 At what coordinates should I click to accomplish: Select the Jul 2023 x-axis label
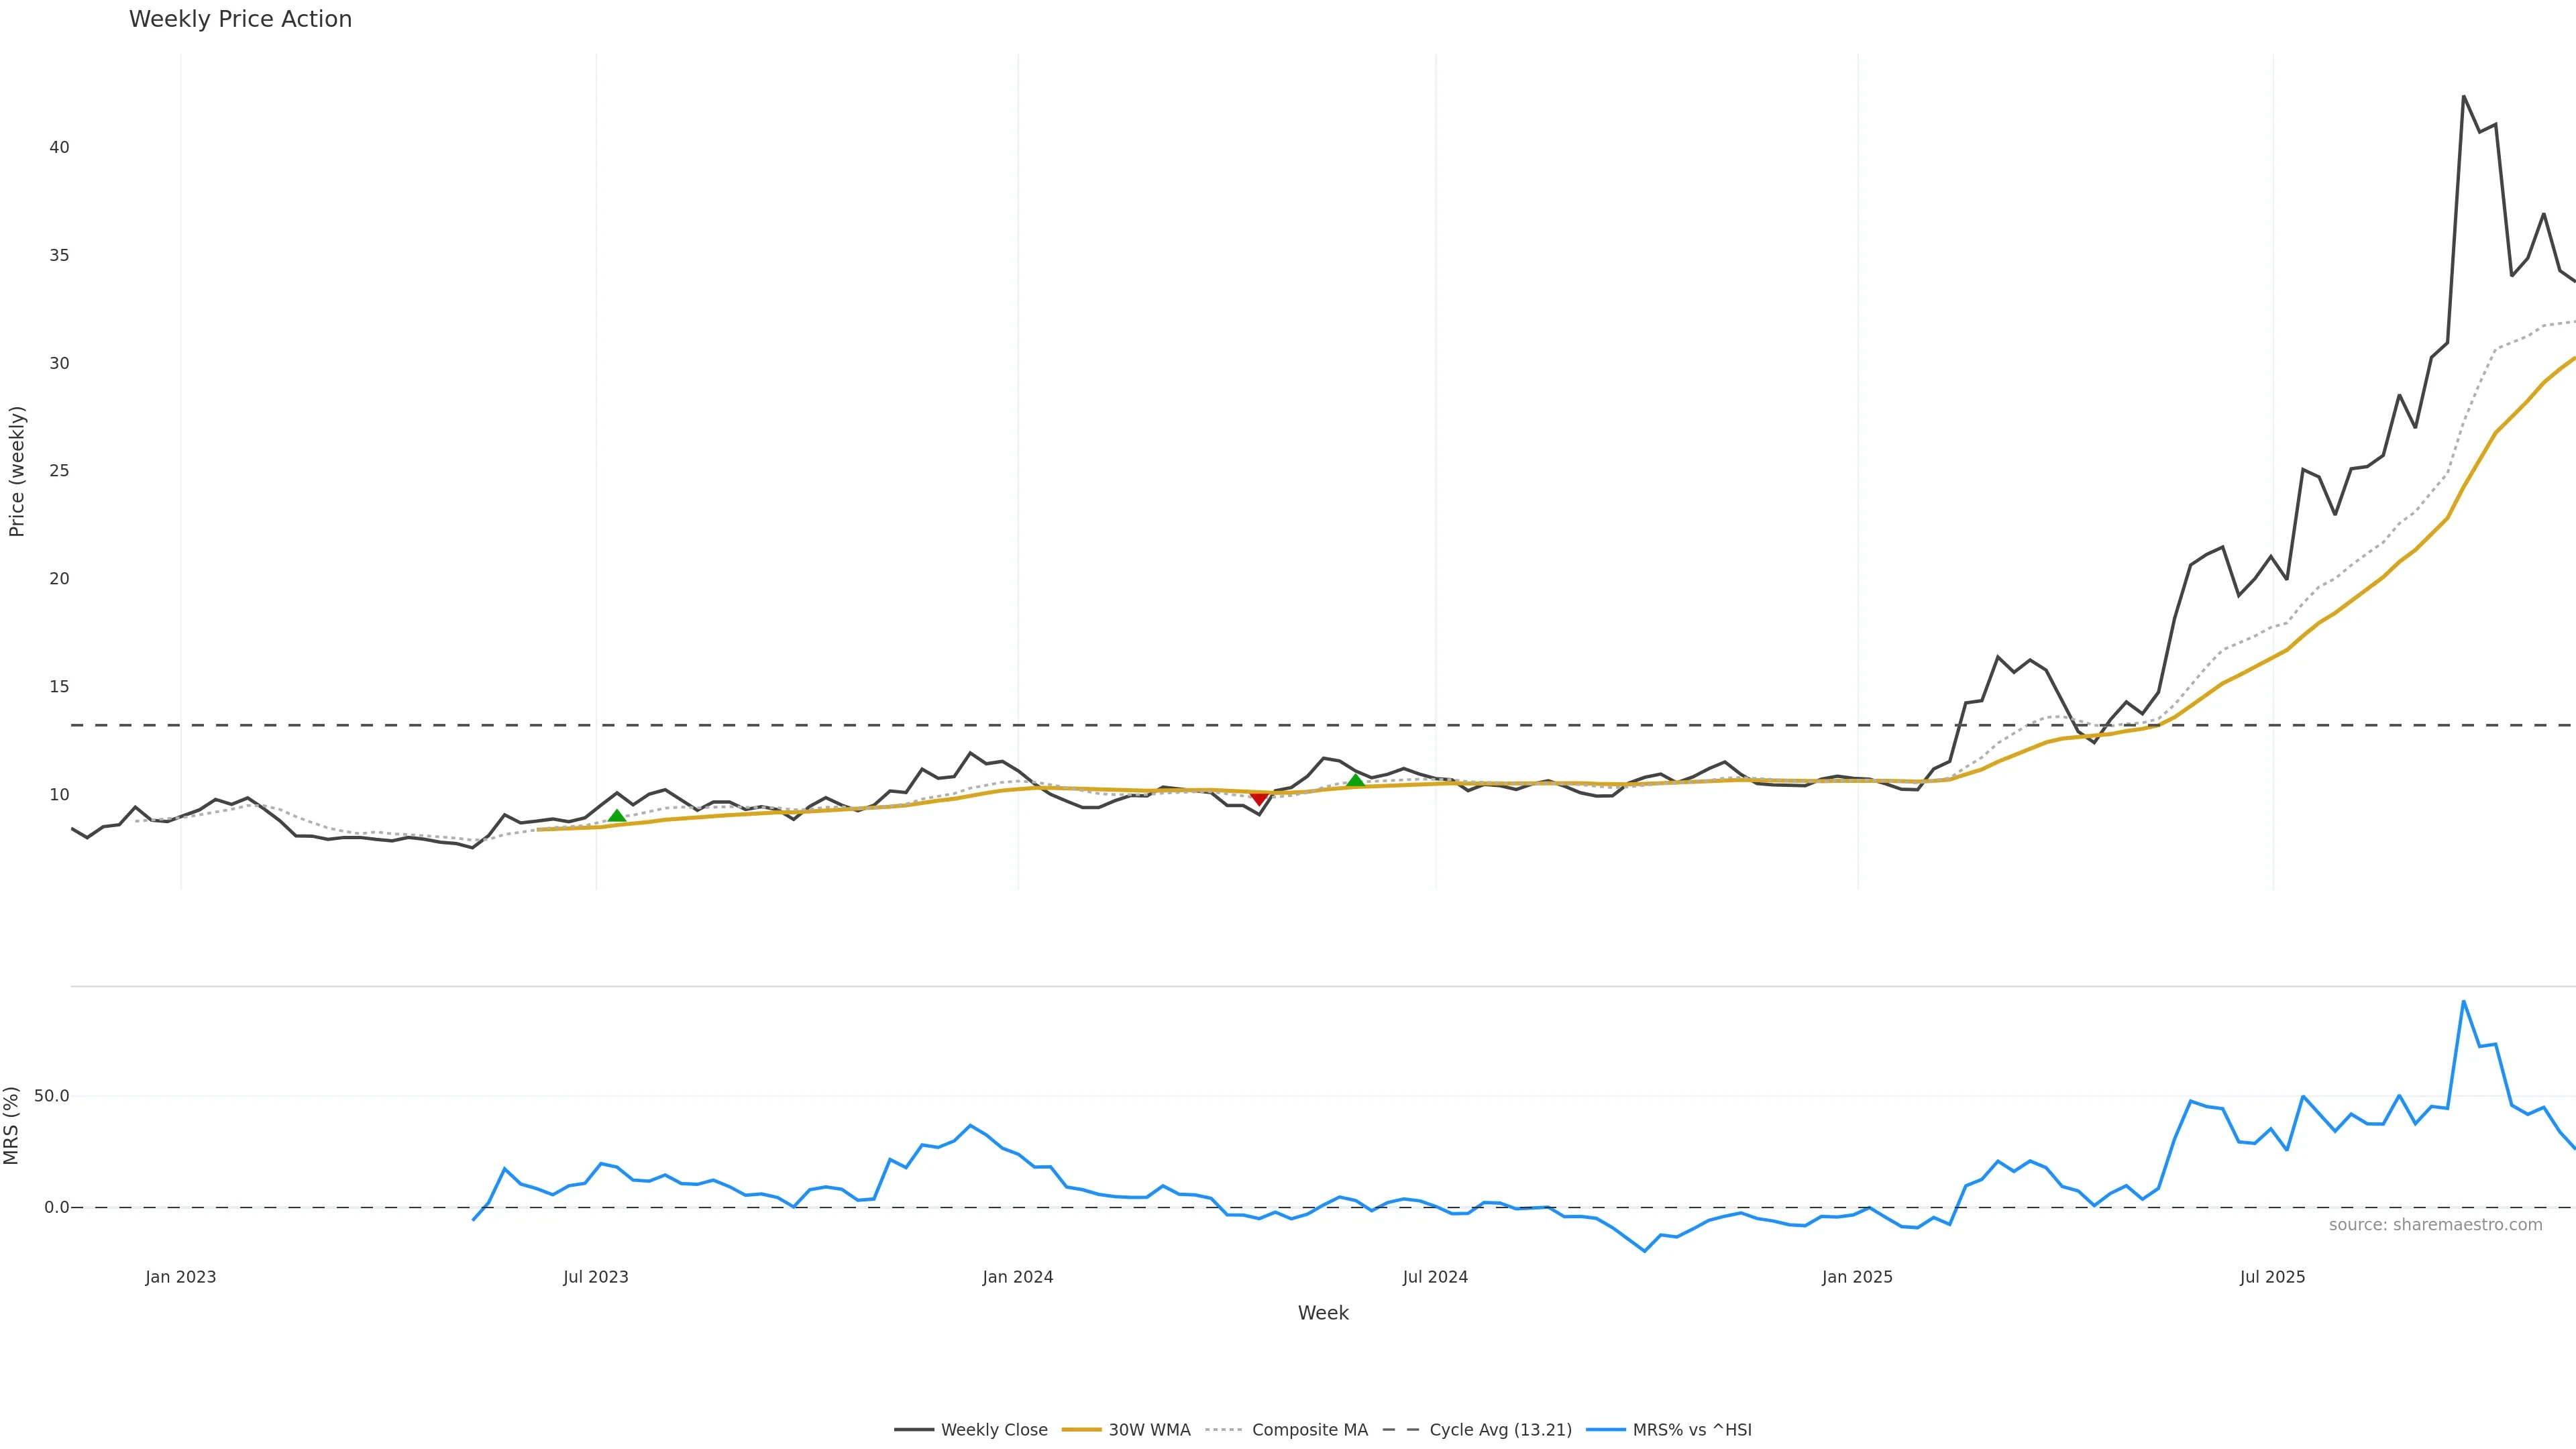(595, 1277)
